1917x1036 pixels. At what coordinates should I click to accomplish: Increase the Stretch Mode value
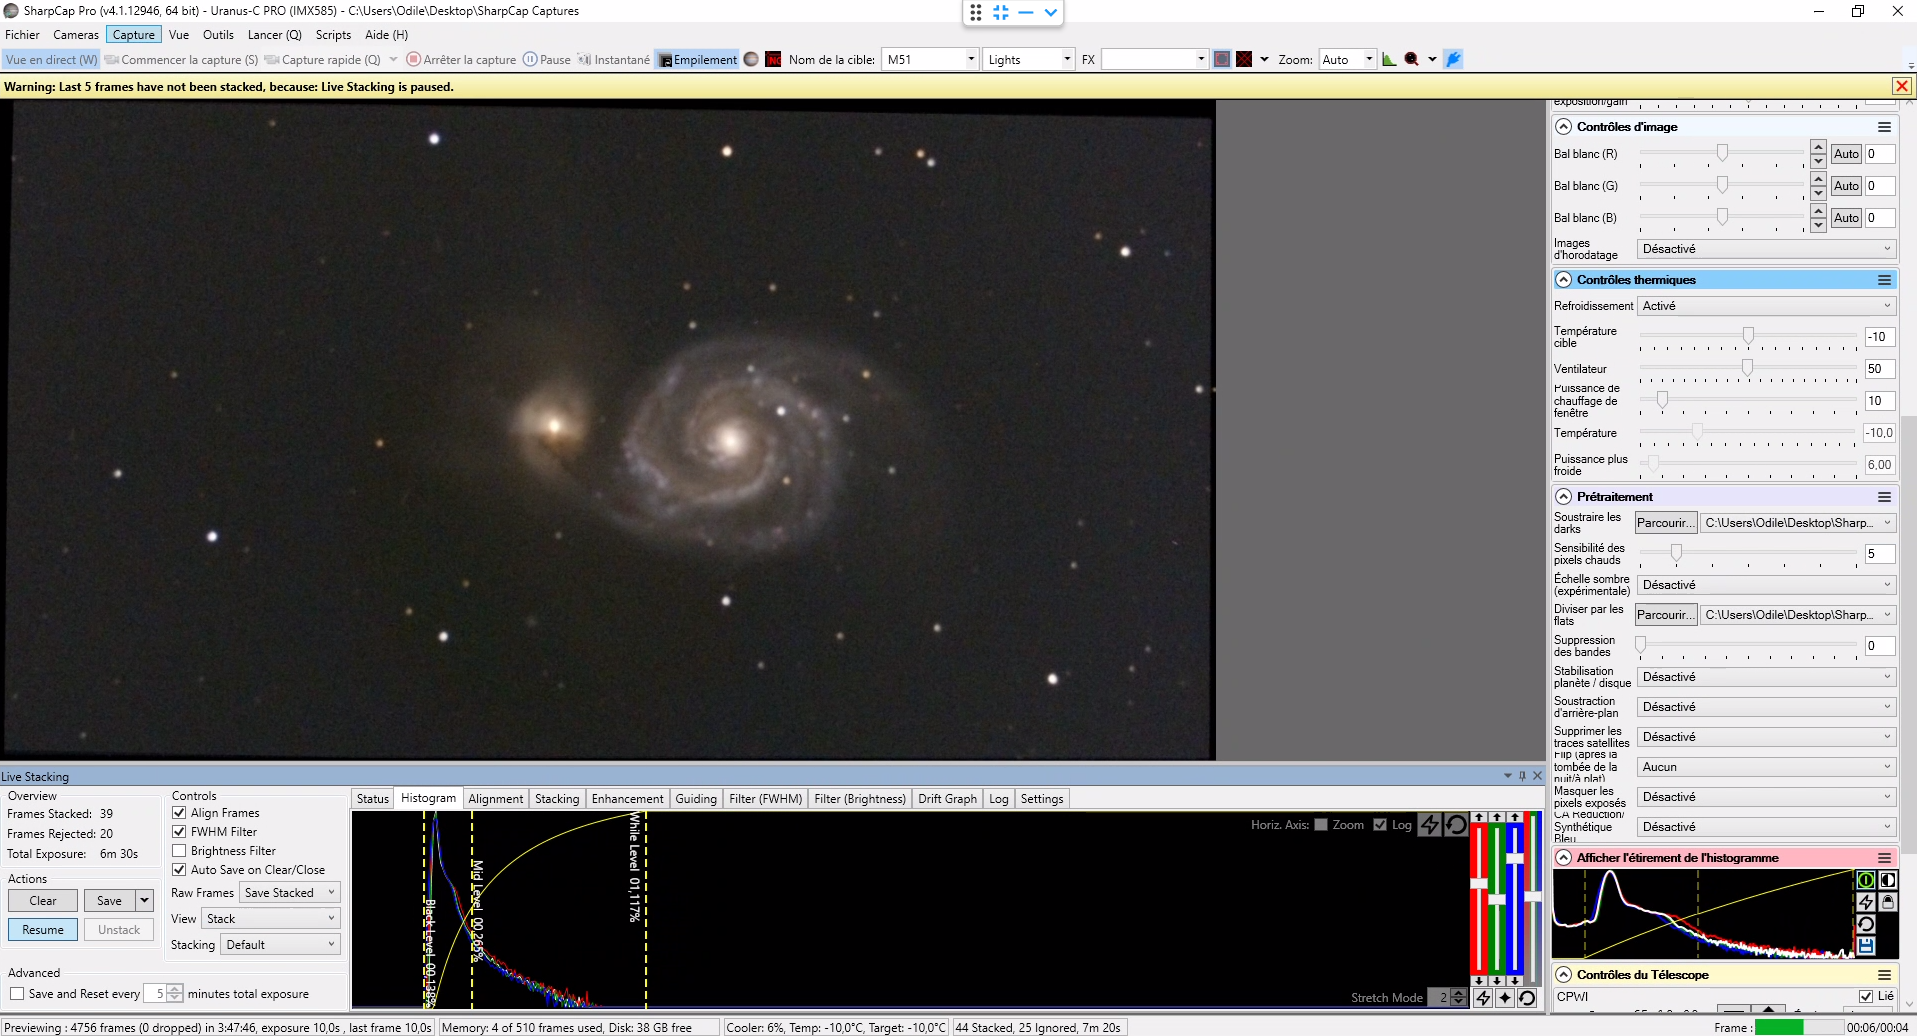point(1459,993)
